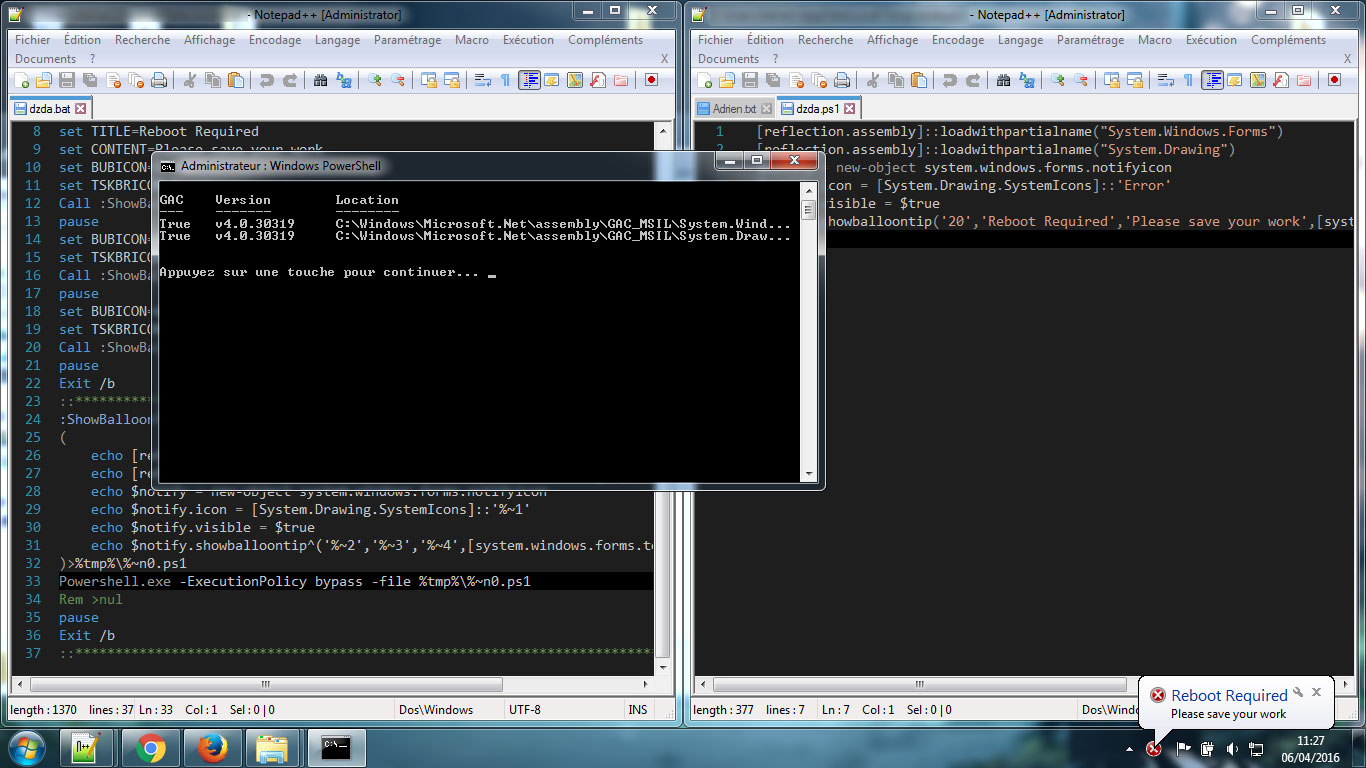Click Find binoculars icon in left Notepad++ toolbar
Screen dimensions: 1366x768
(320, 80)
